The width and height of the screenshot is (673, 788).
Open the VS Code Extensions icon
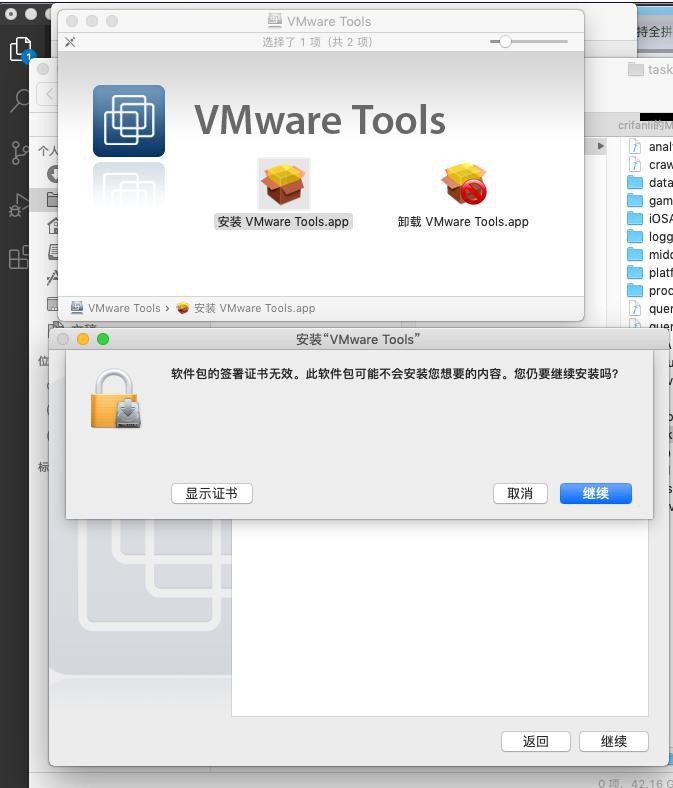tap(19, 257)
